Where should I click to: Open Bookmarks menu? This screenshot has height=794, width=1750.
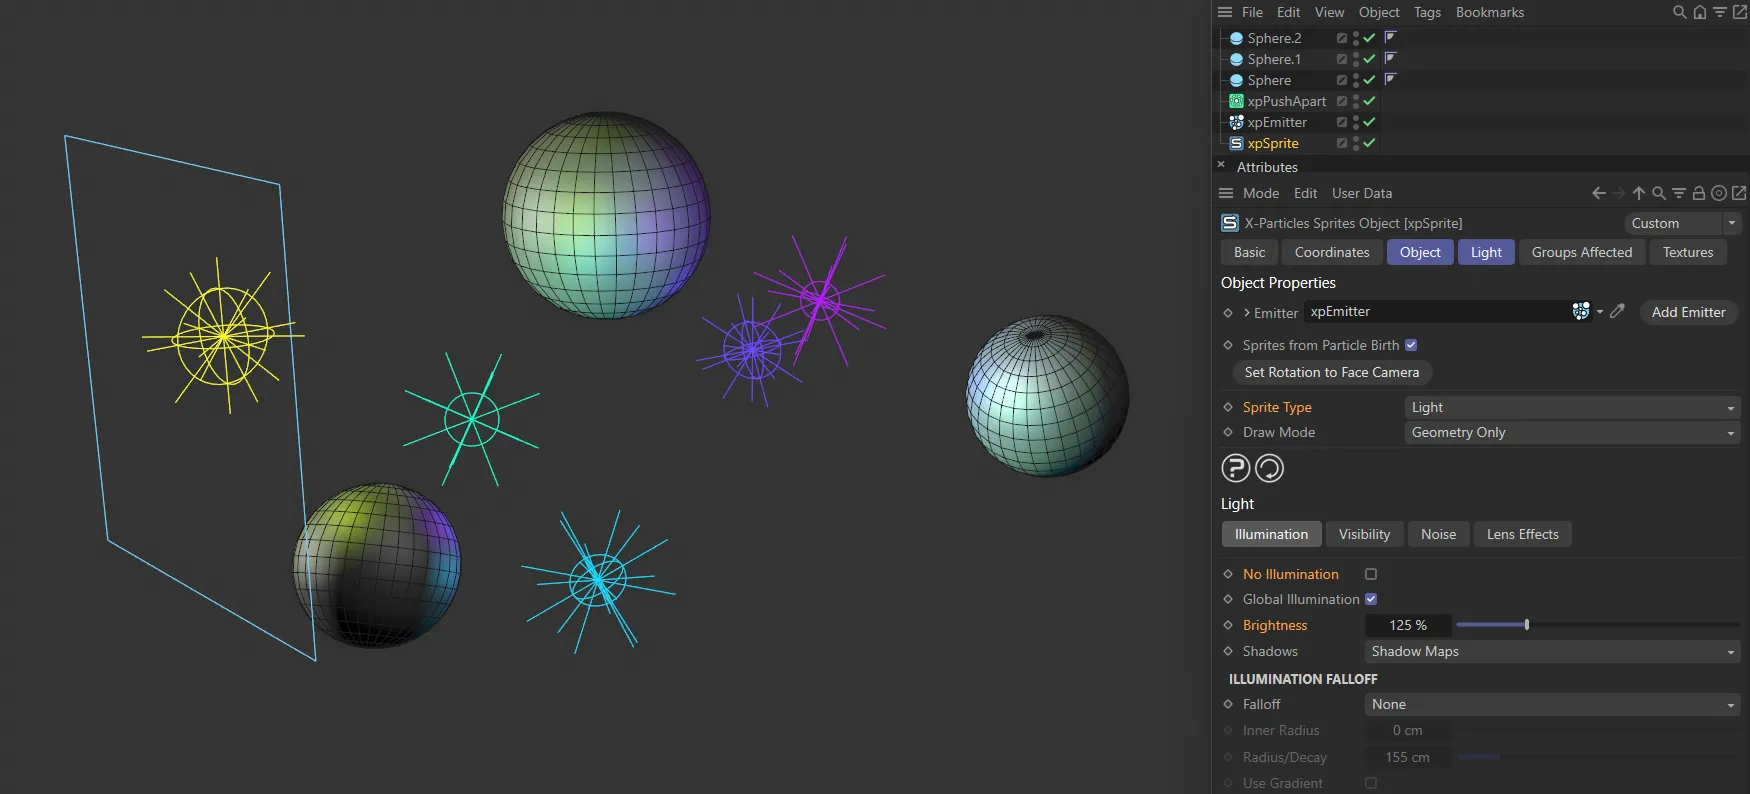click(1490, 12)
